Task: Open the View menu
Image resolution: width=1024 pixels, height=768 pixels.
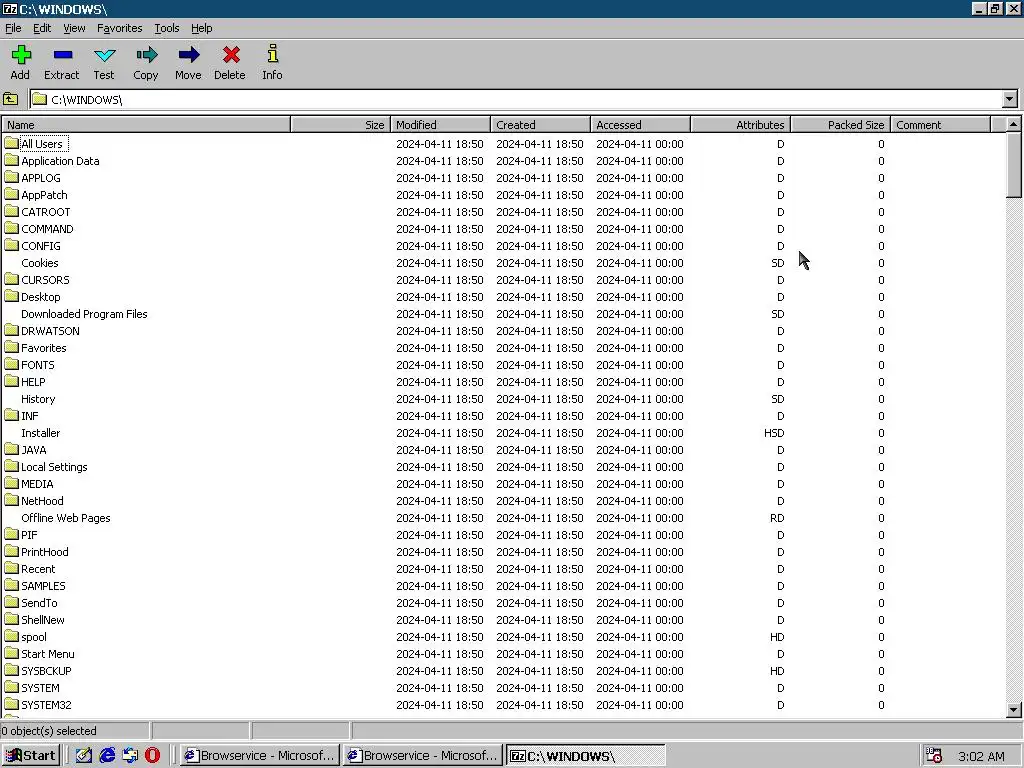Action: [74, 28]
